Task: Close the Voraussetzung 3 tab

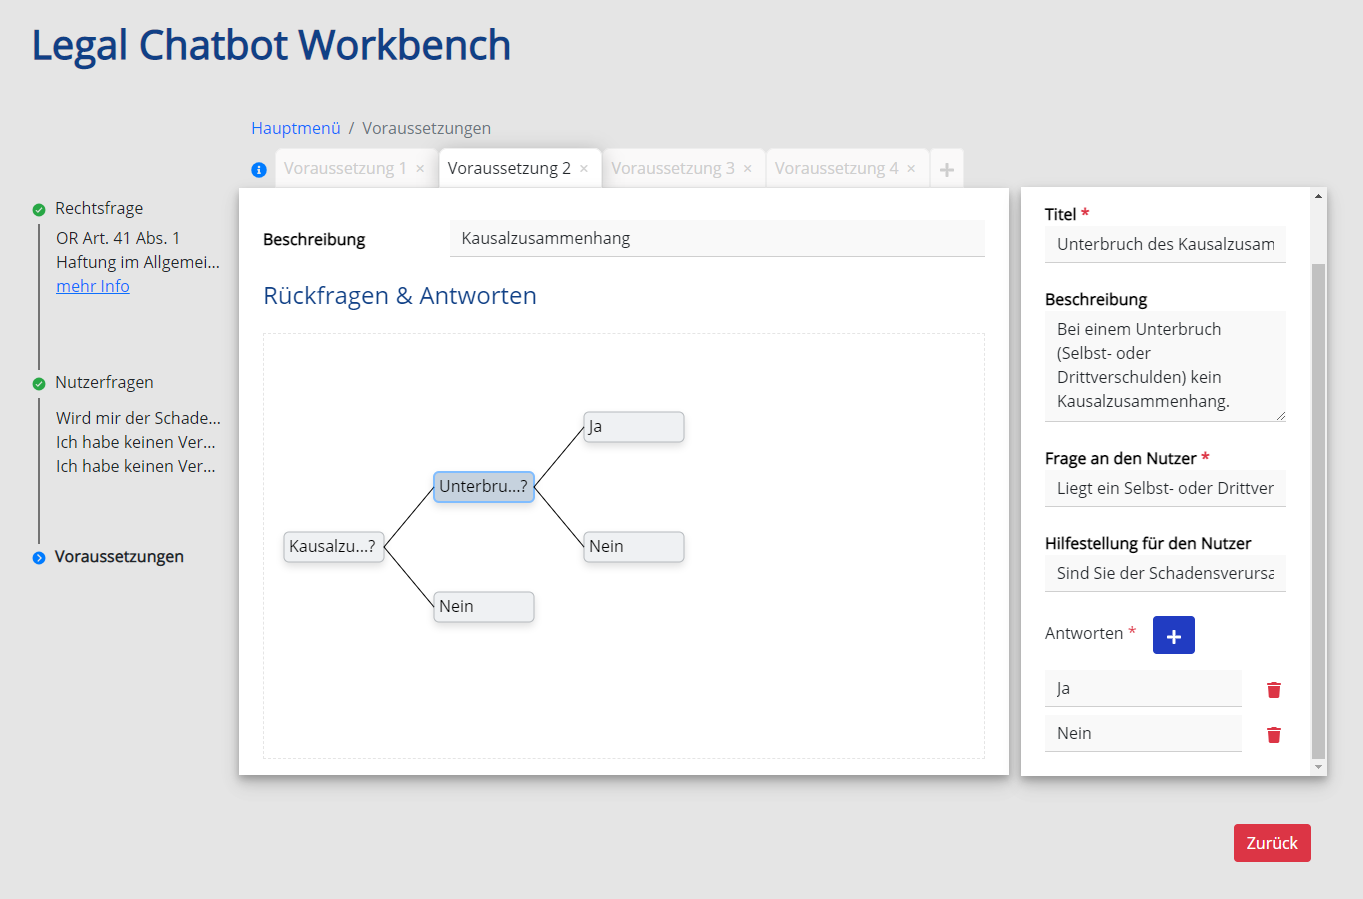Action: click(x=748, y=169)
